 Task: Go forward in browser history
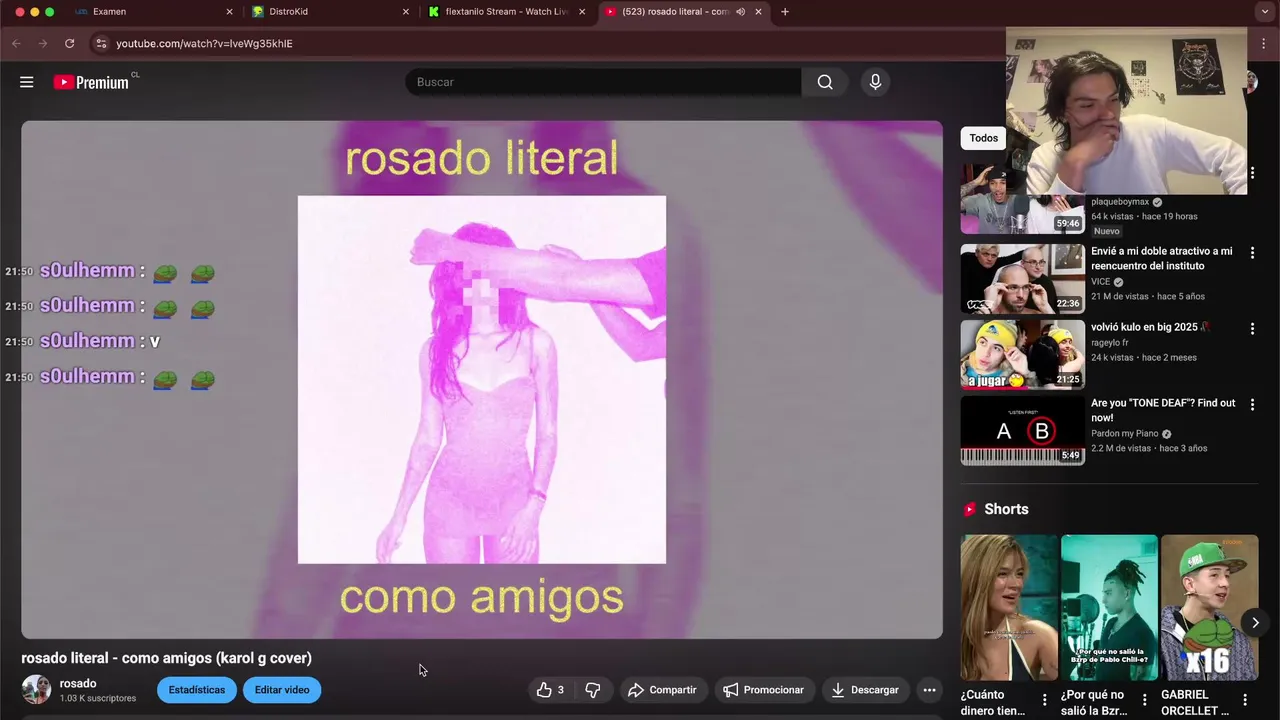click(42, 43)
